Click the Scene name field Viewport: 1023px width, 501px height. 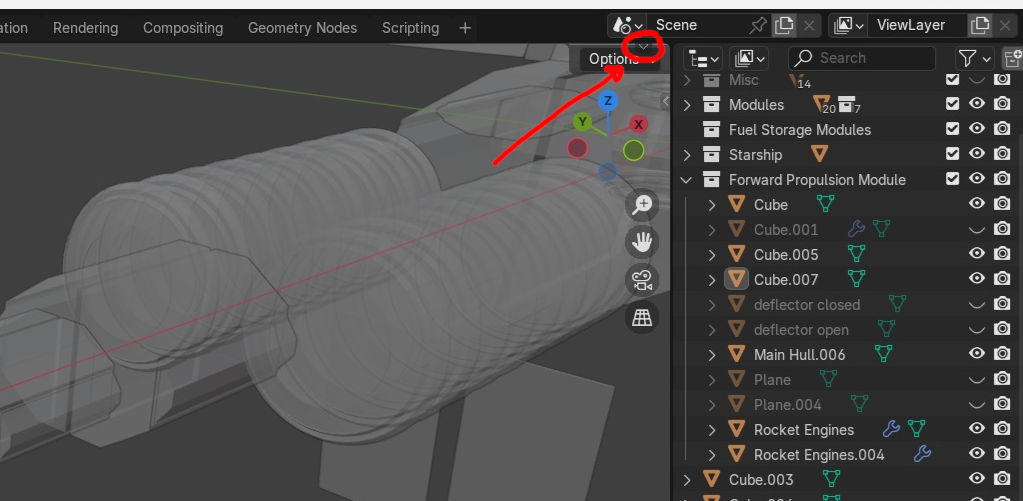[x=696, y=25]
